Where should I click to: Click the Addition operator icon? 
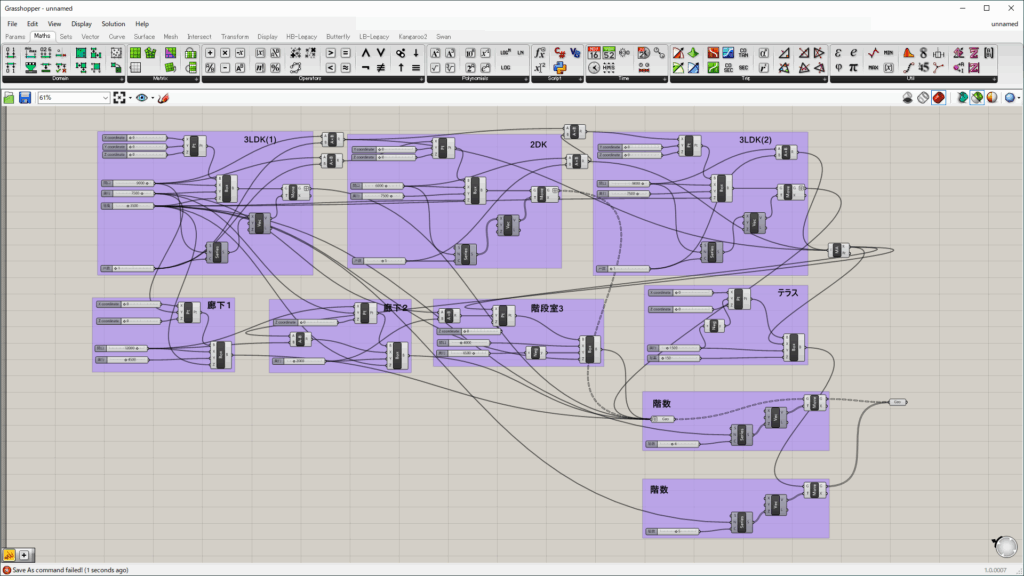(x=209, y=52)
